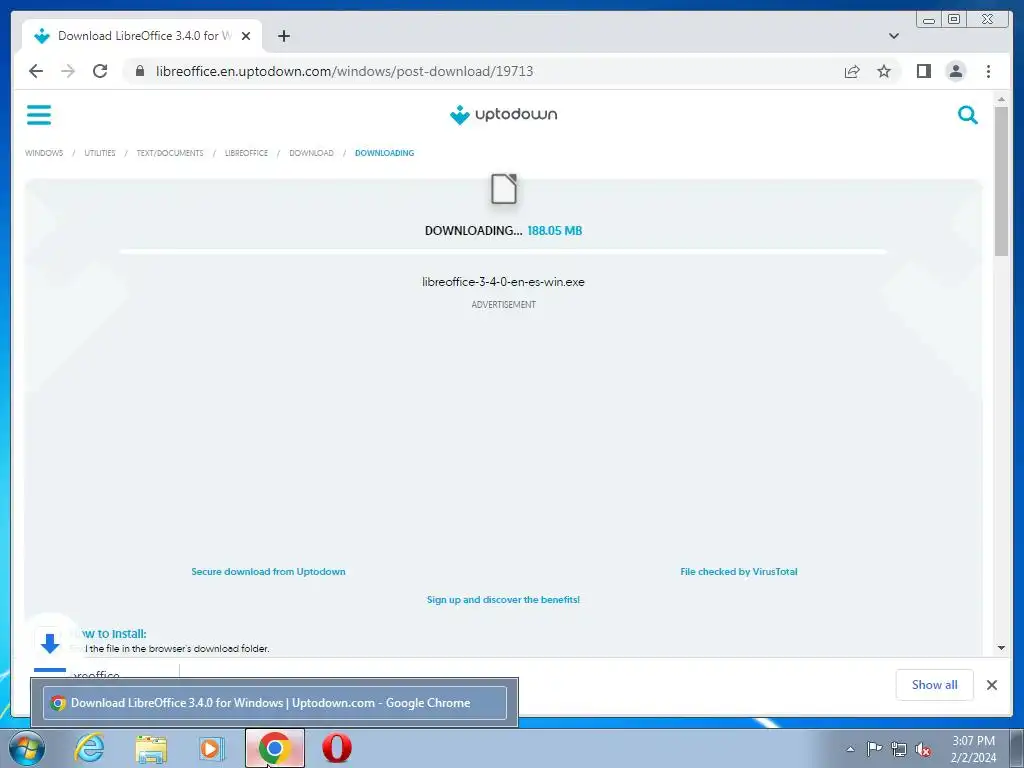Viewport: 1024px width, 768px height.
Task: Click the DOWNLOADING breadcrumb
Action: pos(384,153)
